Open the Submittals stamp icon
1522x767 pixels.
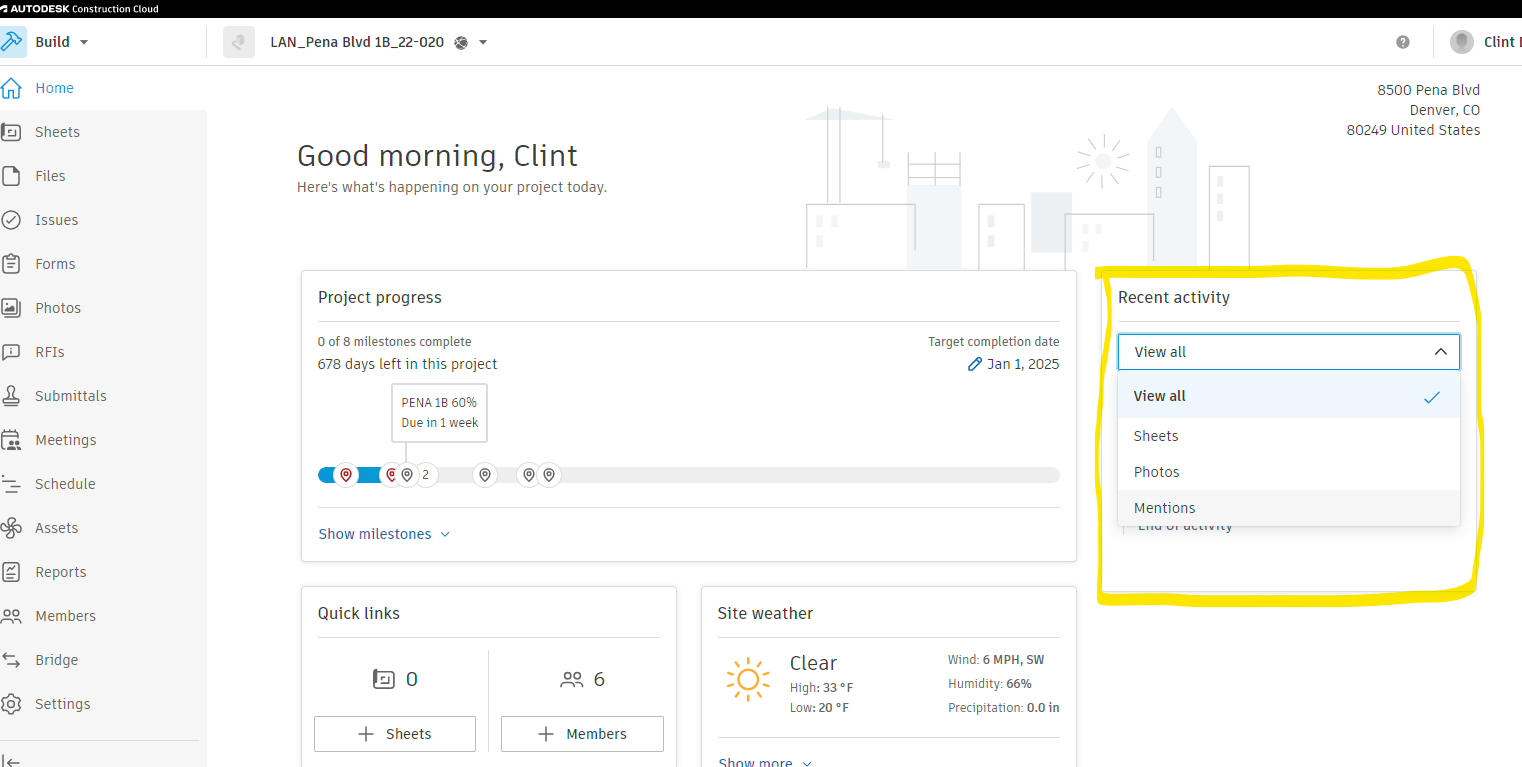click(x=12, y=396)
